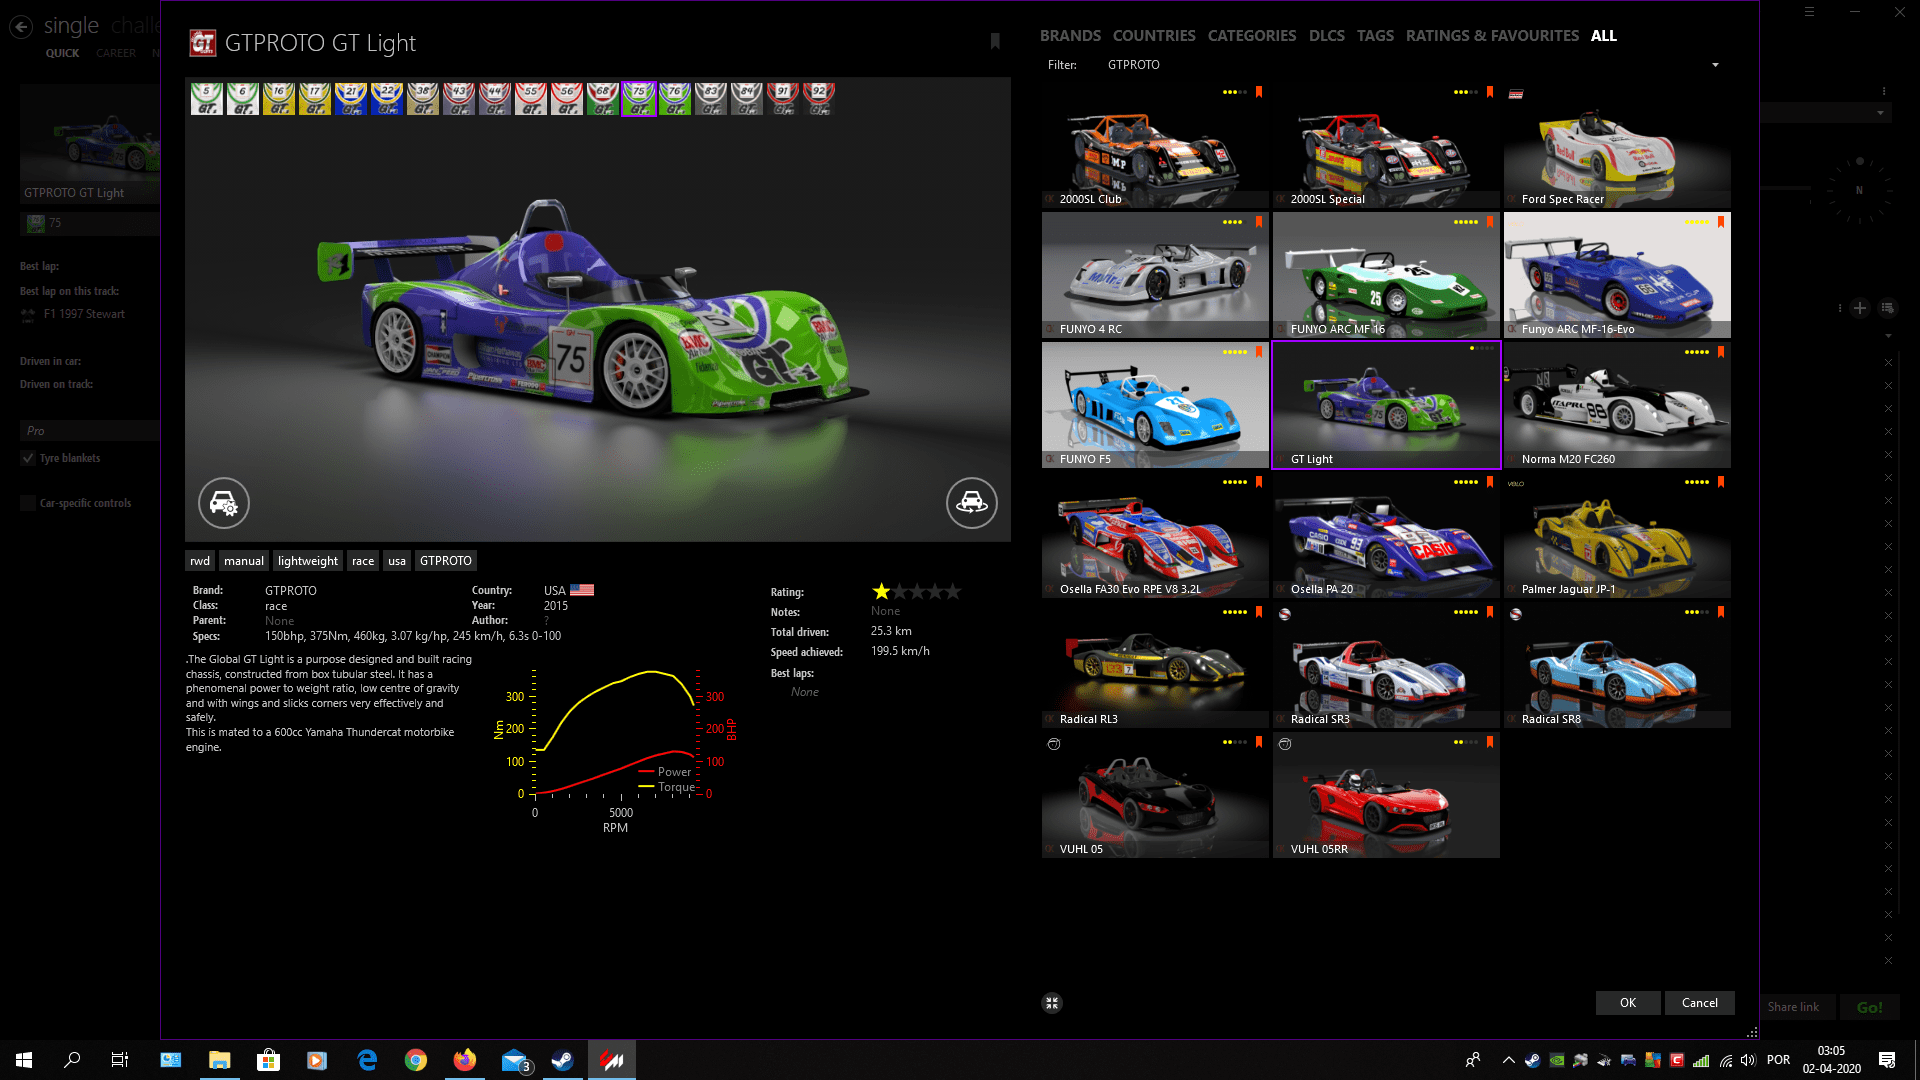Select the grey number 83 skin
1920x1080 pixels.
pos(711,99)
